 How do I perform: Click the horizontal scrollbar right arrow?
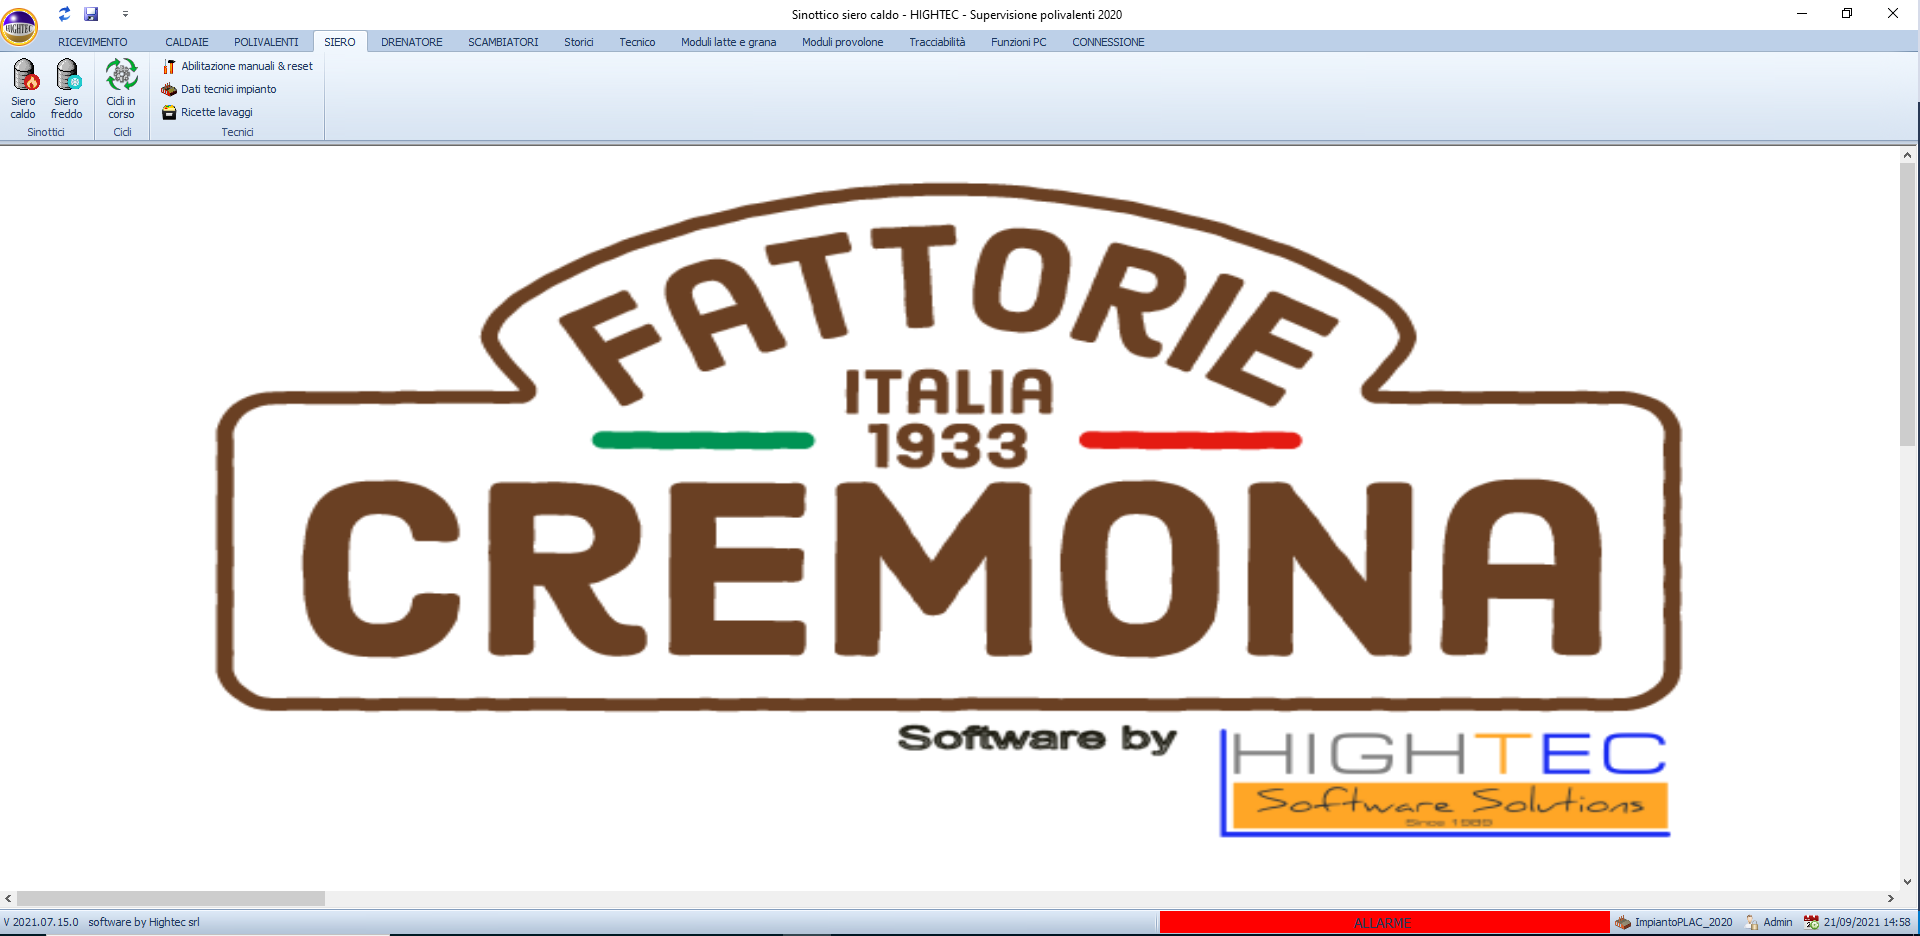click(1891, 898)
